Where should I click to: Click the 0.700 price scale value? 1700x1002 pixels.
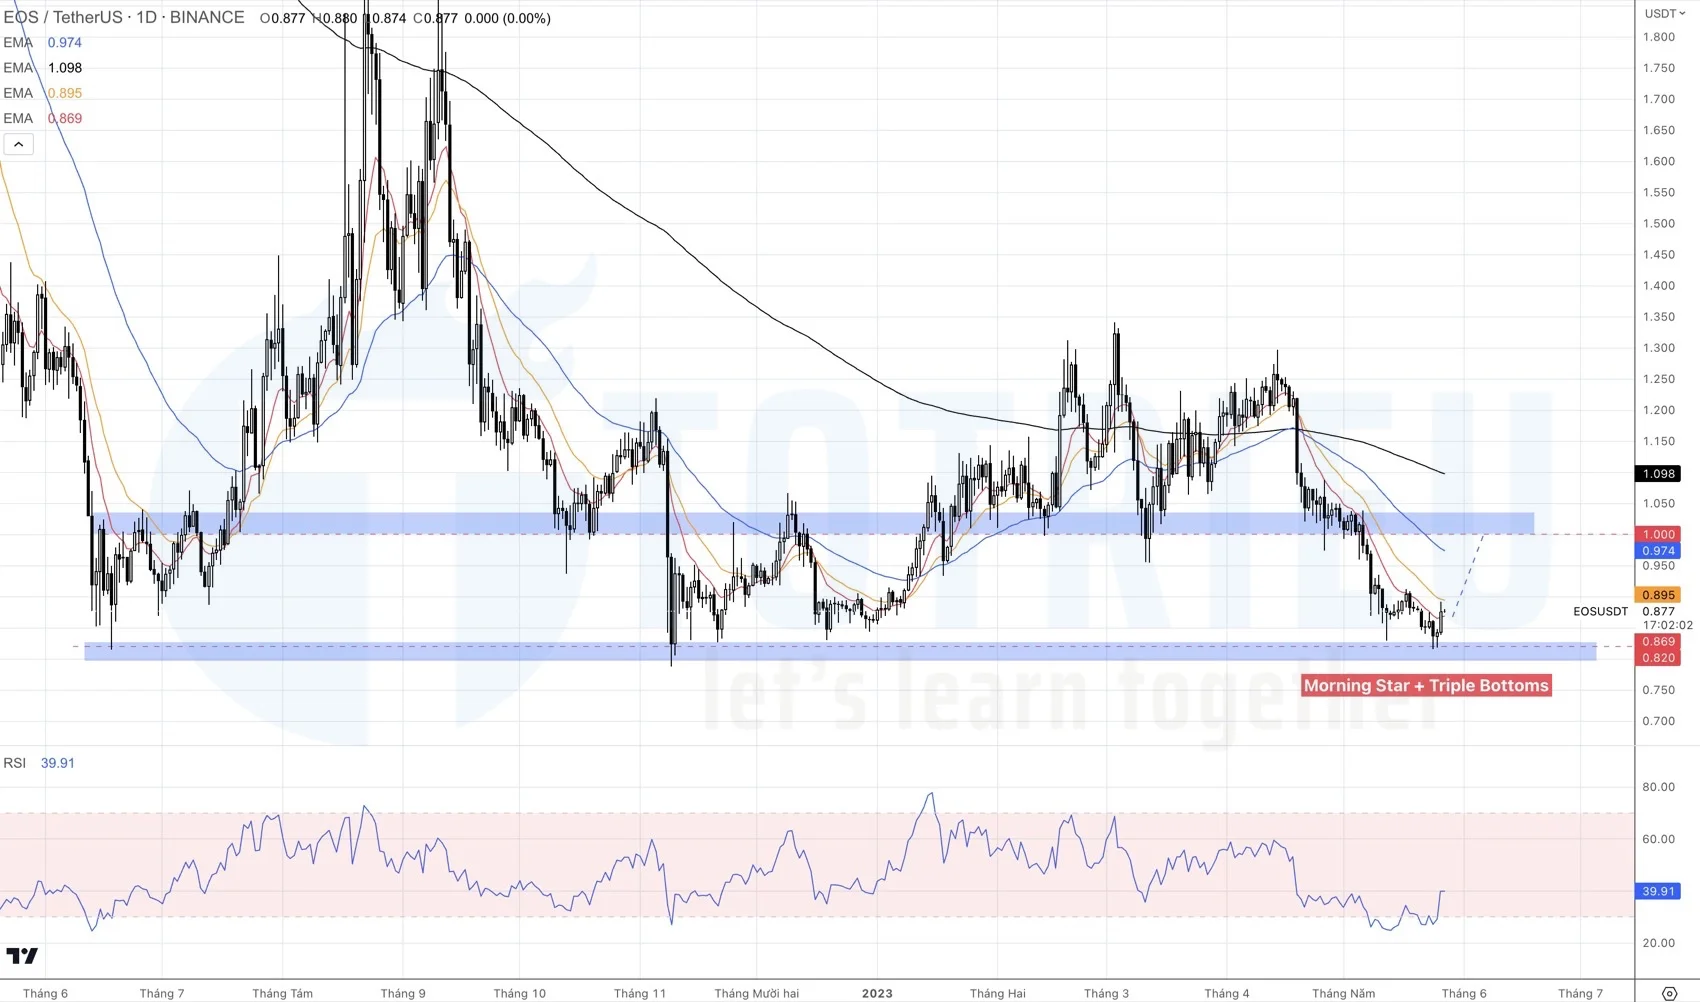click(1659, 721)
